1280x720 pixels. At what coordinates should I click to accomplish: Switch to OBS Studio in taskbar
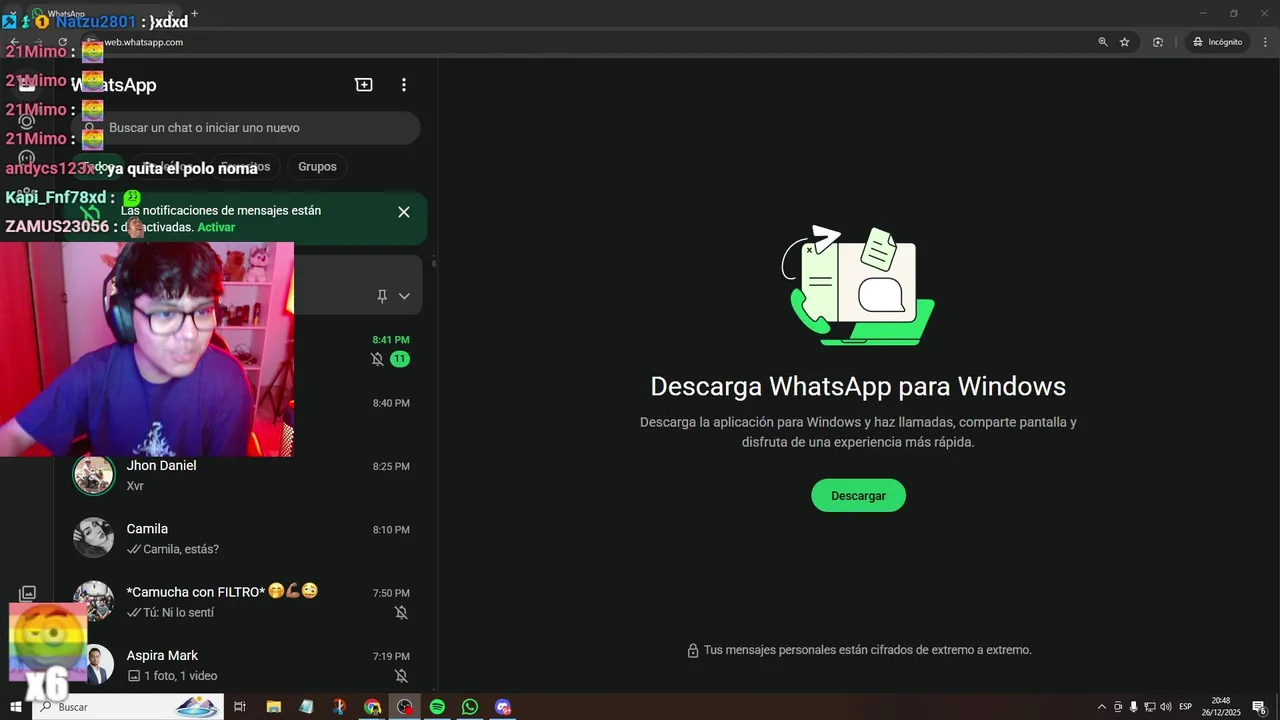(x=404, y=707)
